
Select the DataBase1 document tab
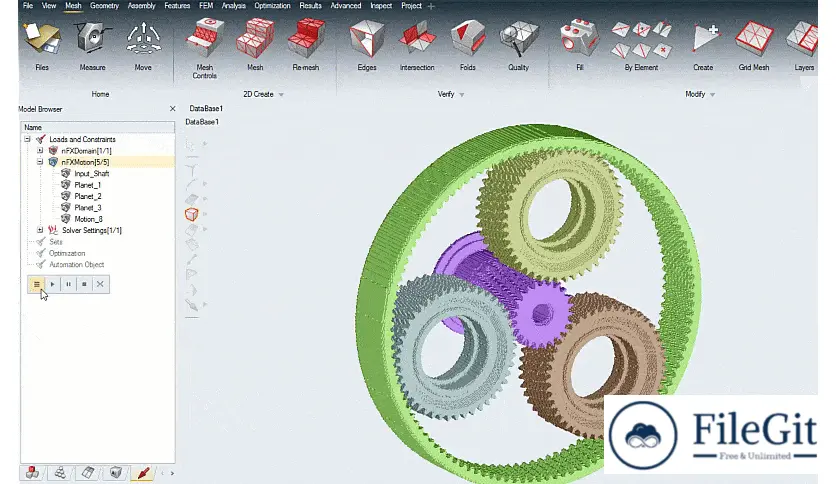pos(206,108)
